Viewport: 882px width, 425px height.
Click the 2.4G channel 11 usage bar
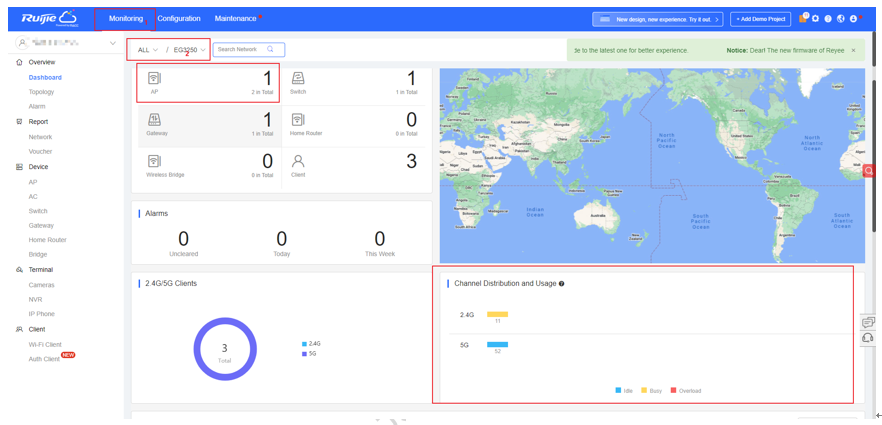(497, 314)
